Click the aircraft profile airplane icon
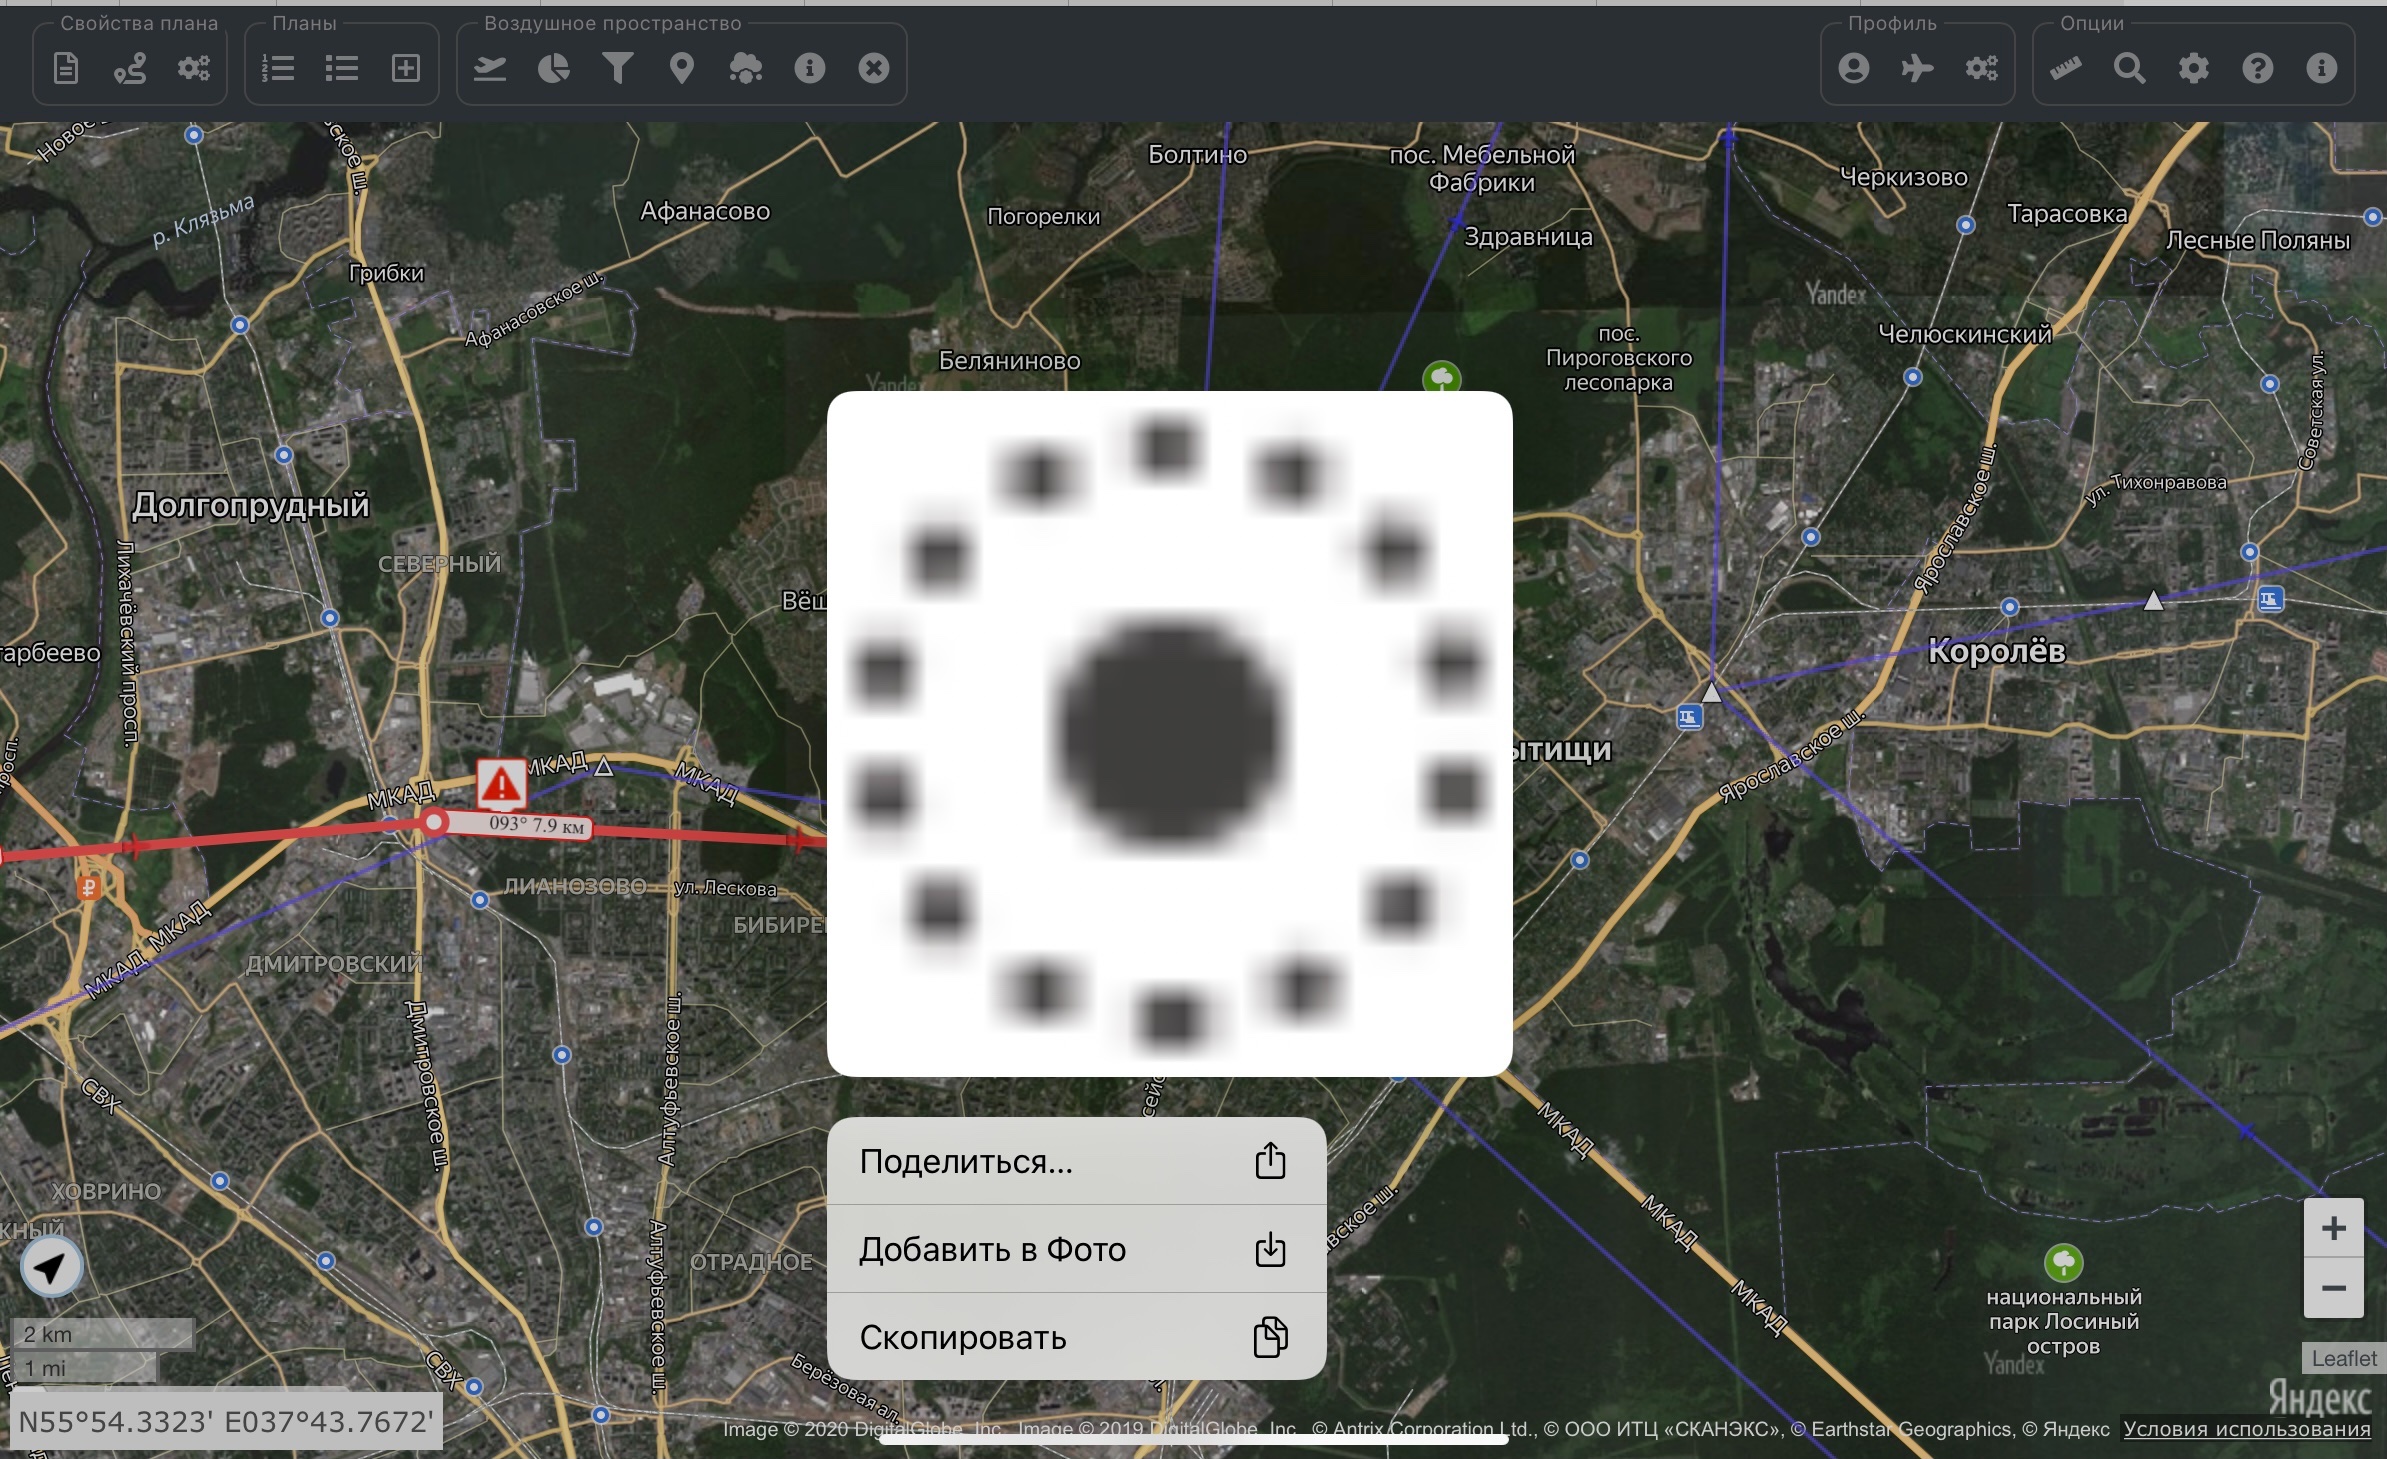The width and height of the screenshot is (2387, 1459). click(x=1918, y=68)
